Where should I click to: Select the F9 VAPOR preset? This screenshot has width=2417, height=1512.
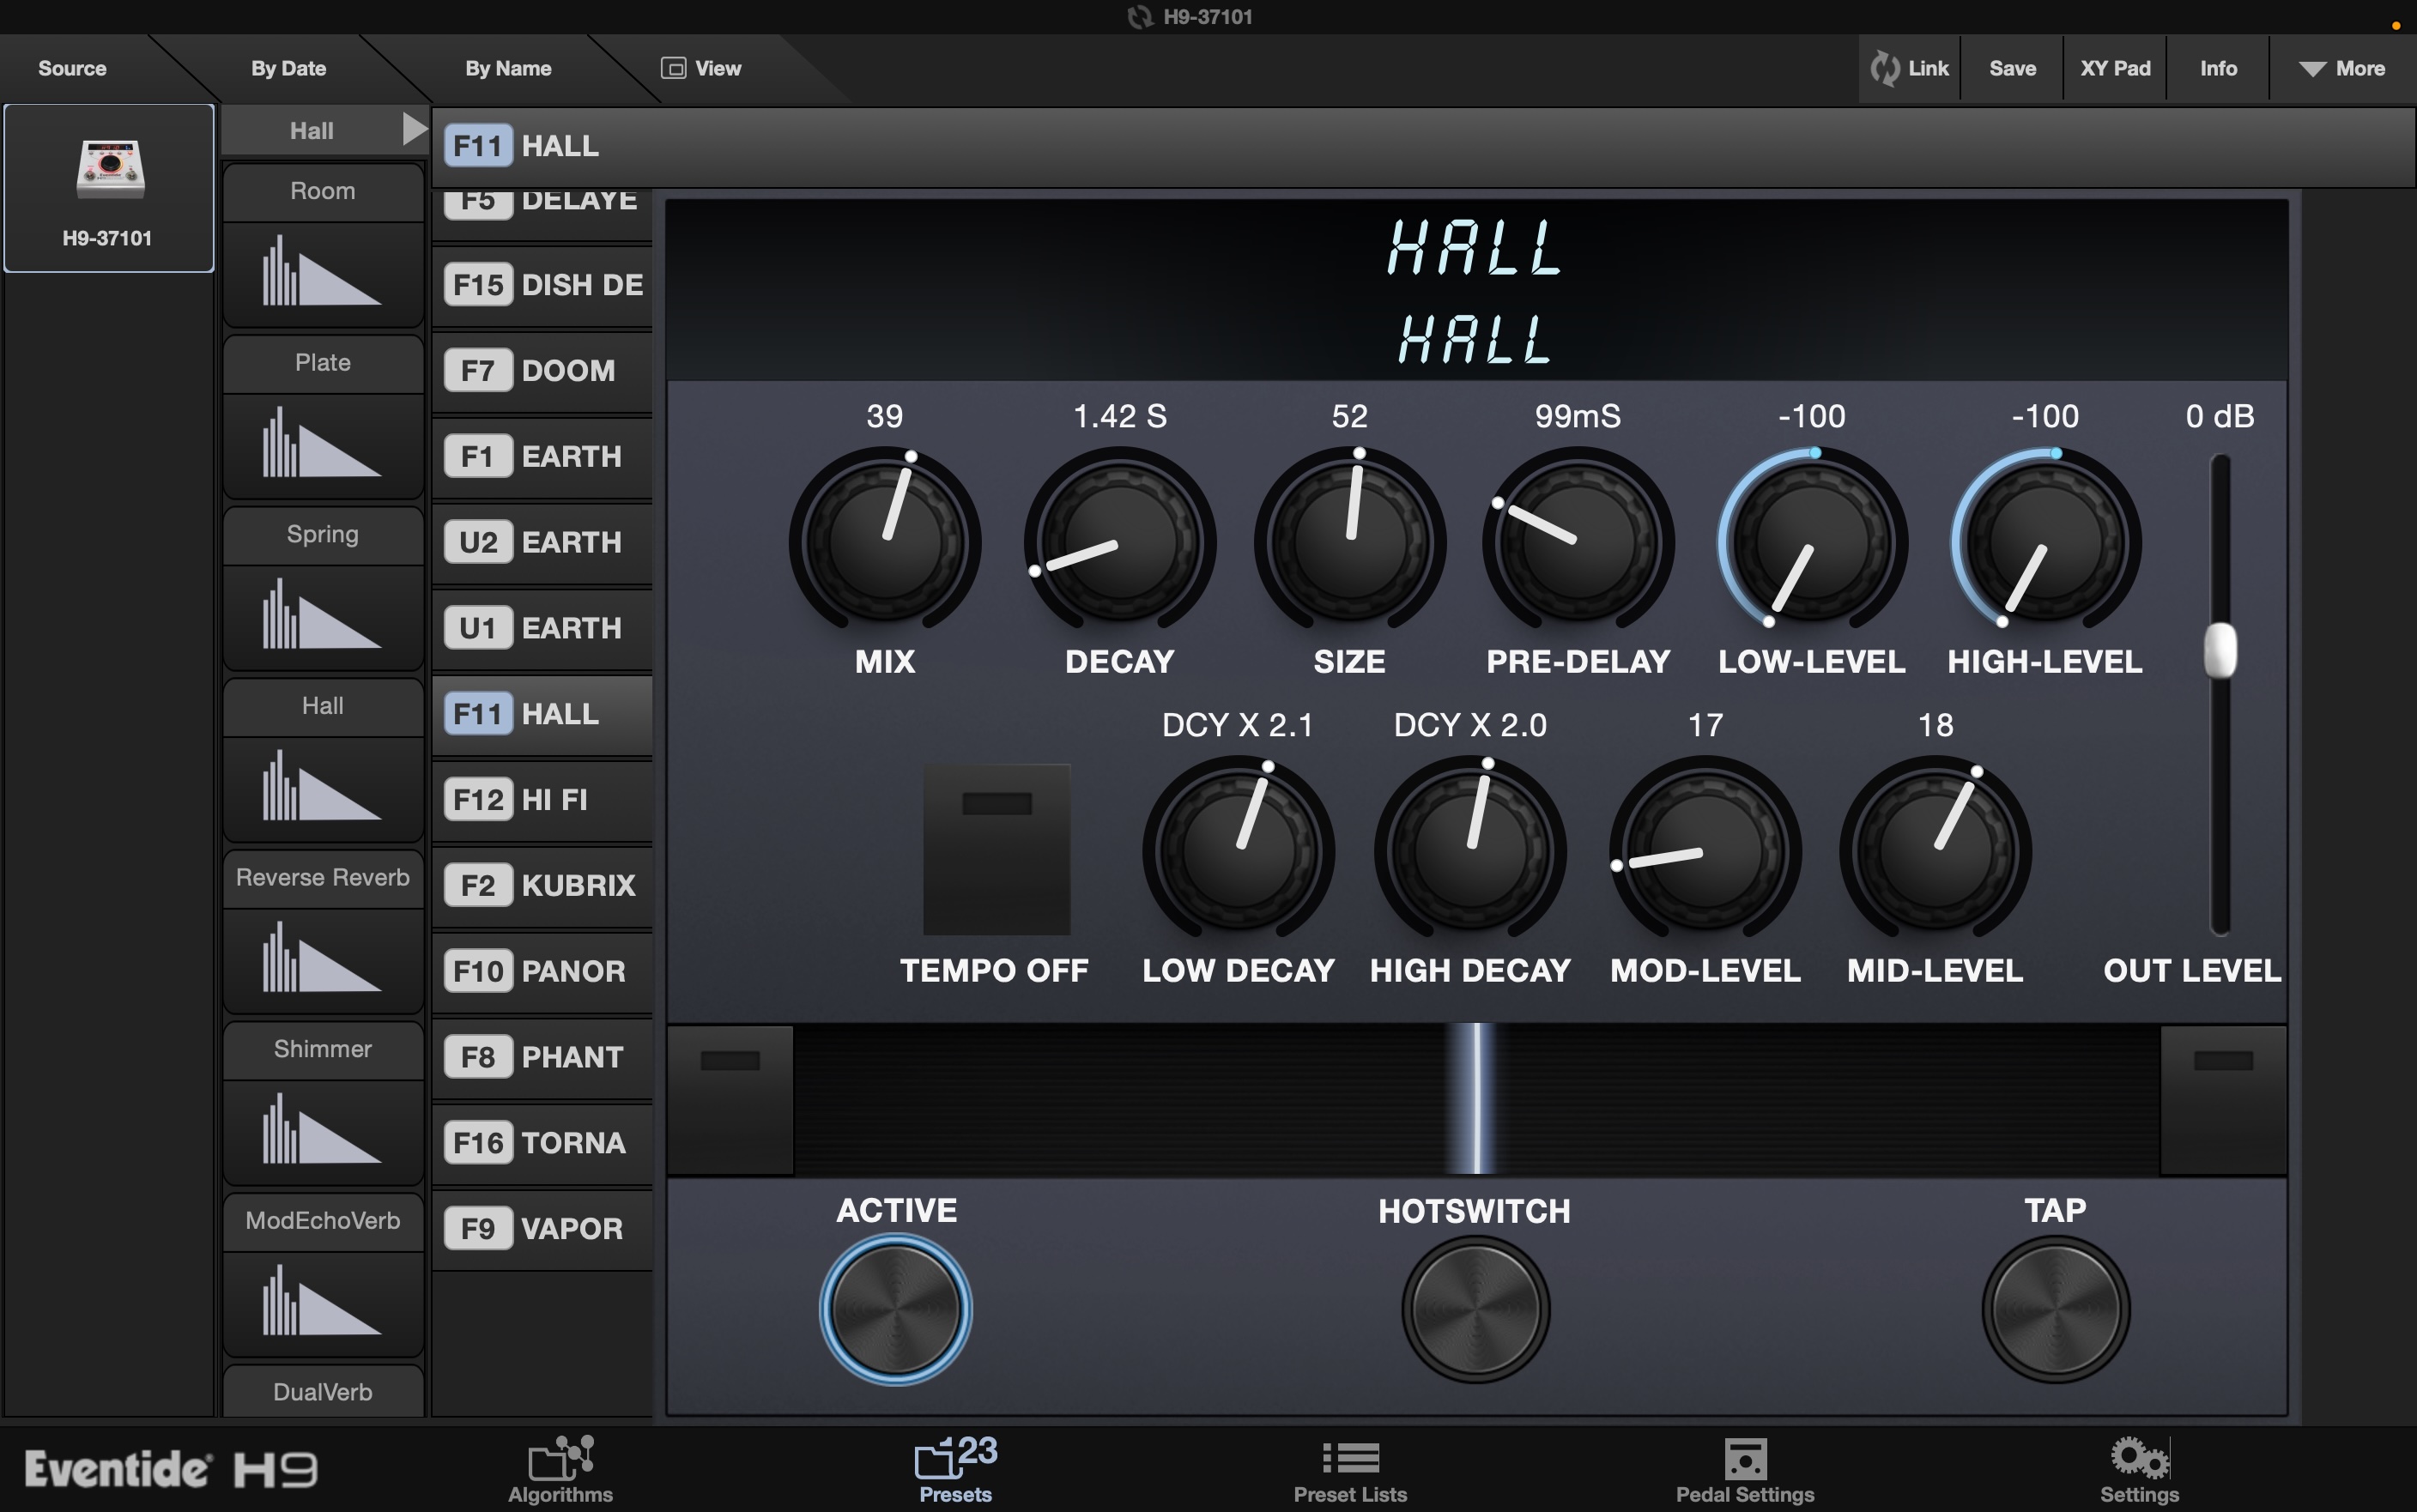(x=543, y=1229)
